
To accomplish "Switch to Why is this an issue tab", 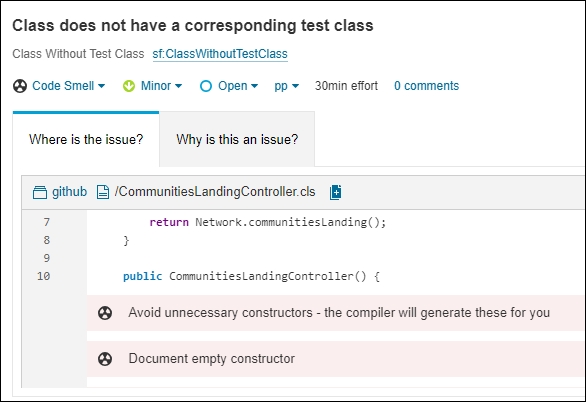I will (x=237, y=139).
